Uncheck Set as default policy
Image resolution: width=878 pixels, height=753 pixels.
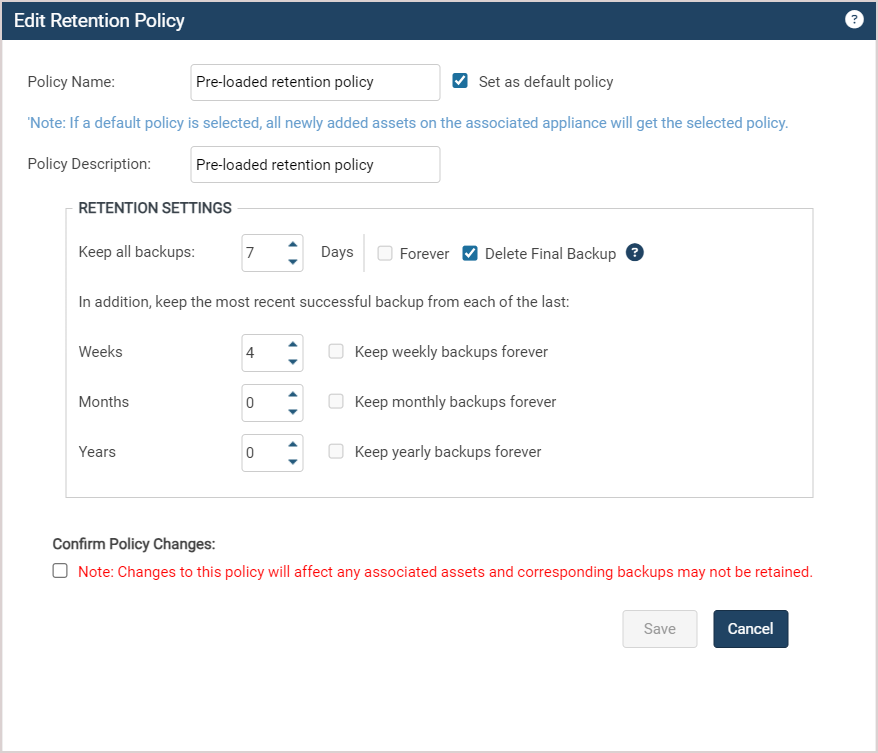click(460, 81)
